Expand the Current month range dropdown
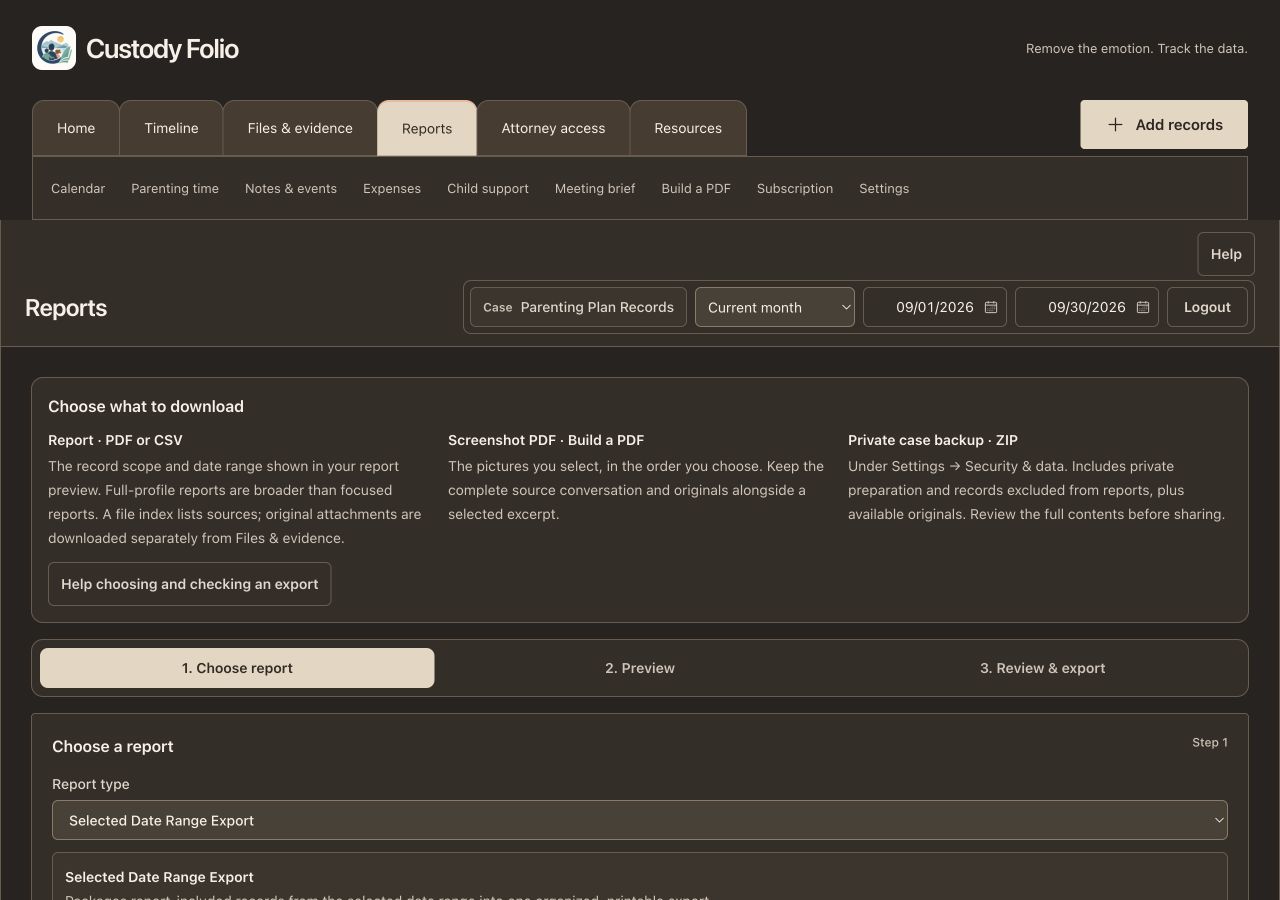The image size is (1280, 900). 775,307
